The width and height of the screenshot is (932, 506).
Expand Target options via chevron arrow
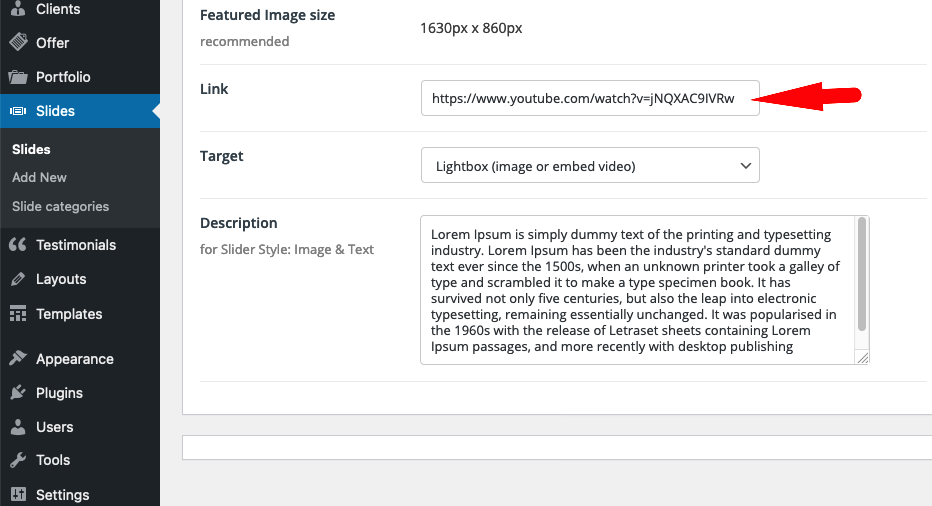745,166
